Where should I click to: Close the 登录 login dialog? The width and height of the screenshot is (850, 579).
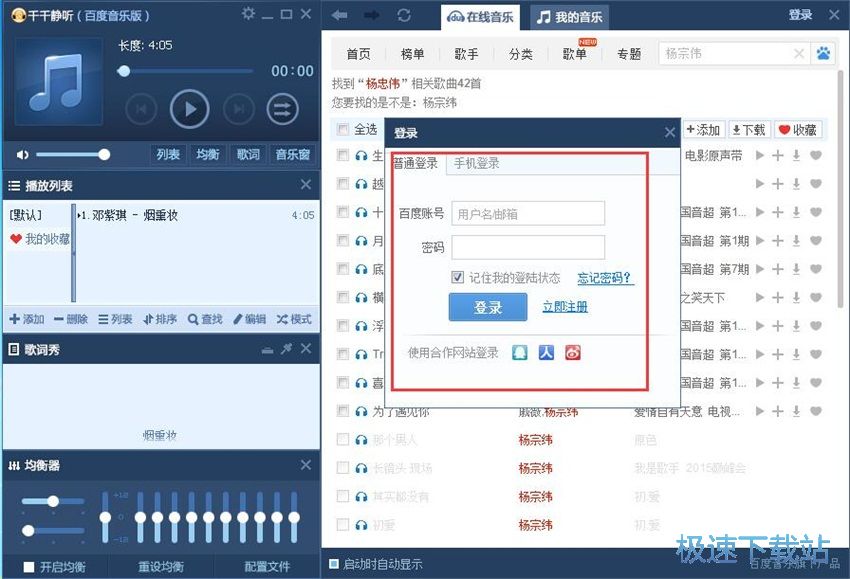670,132
